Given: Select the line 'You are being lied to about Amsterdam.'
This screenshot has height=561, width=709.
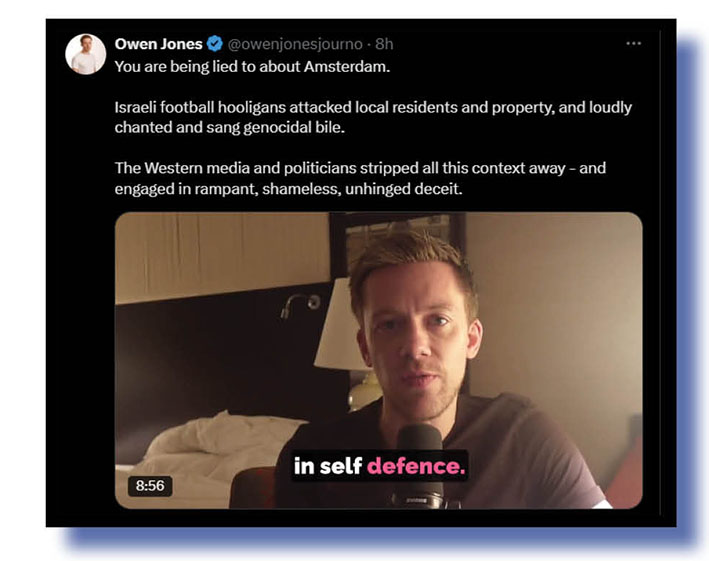Looking at the screenshot, I should pos(252,67).
